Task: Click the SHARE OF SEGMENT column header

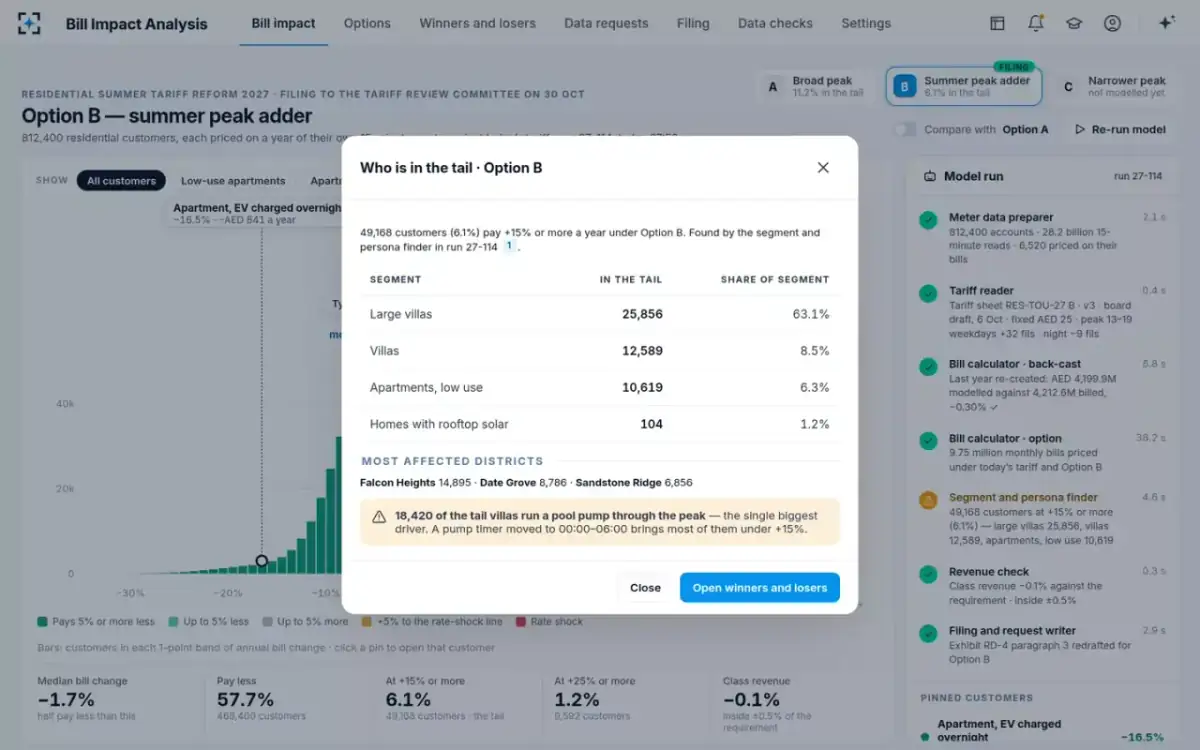Action: click(x=775, y=280)
